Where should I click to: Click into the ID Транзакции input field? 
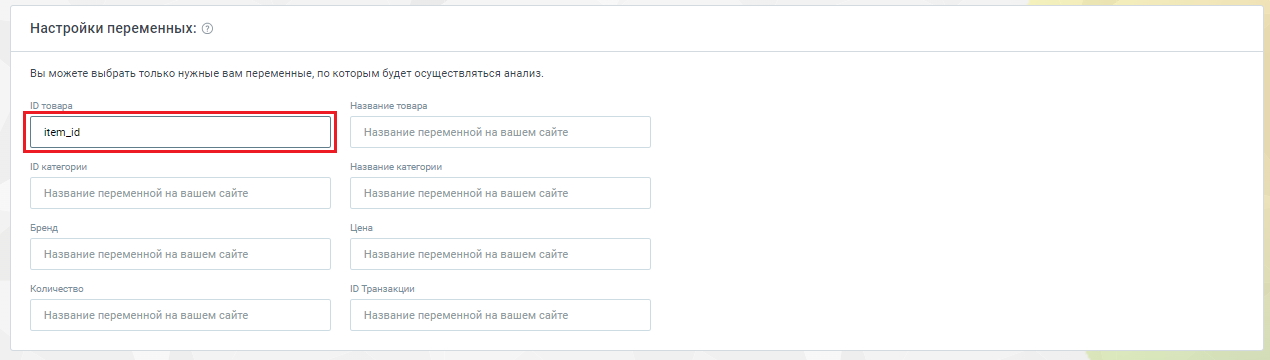point(500,315)
